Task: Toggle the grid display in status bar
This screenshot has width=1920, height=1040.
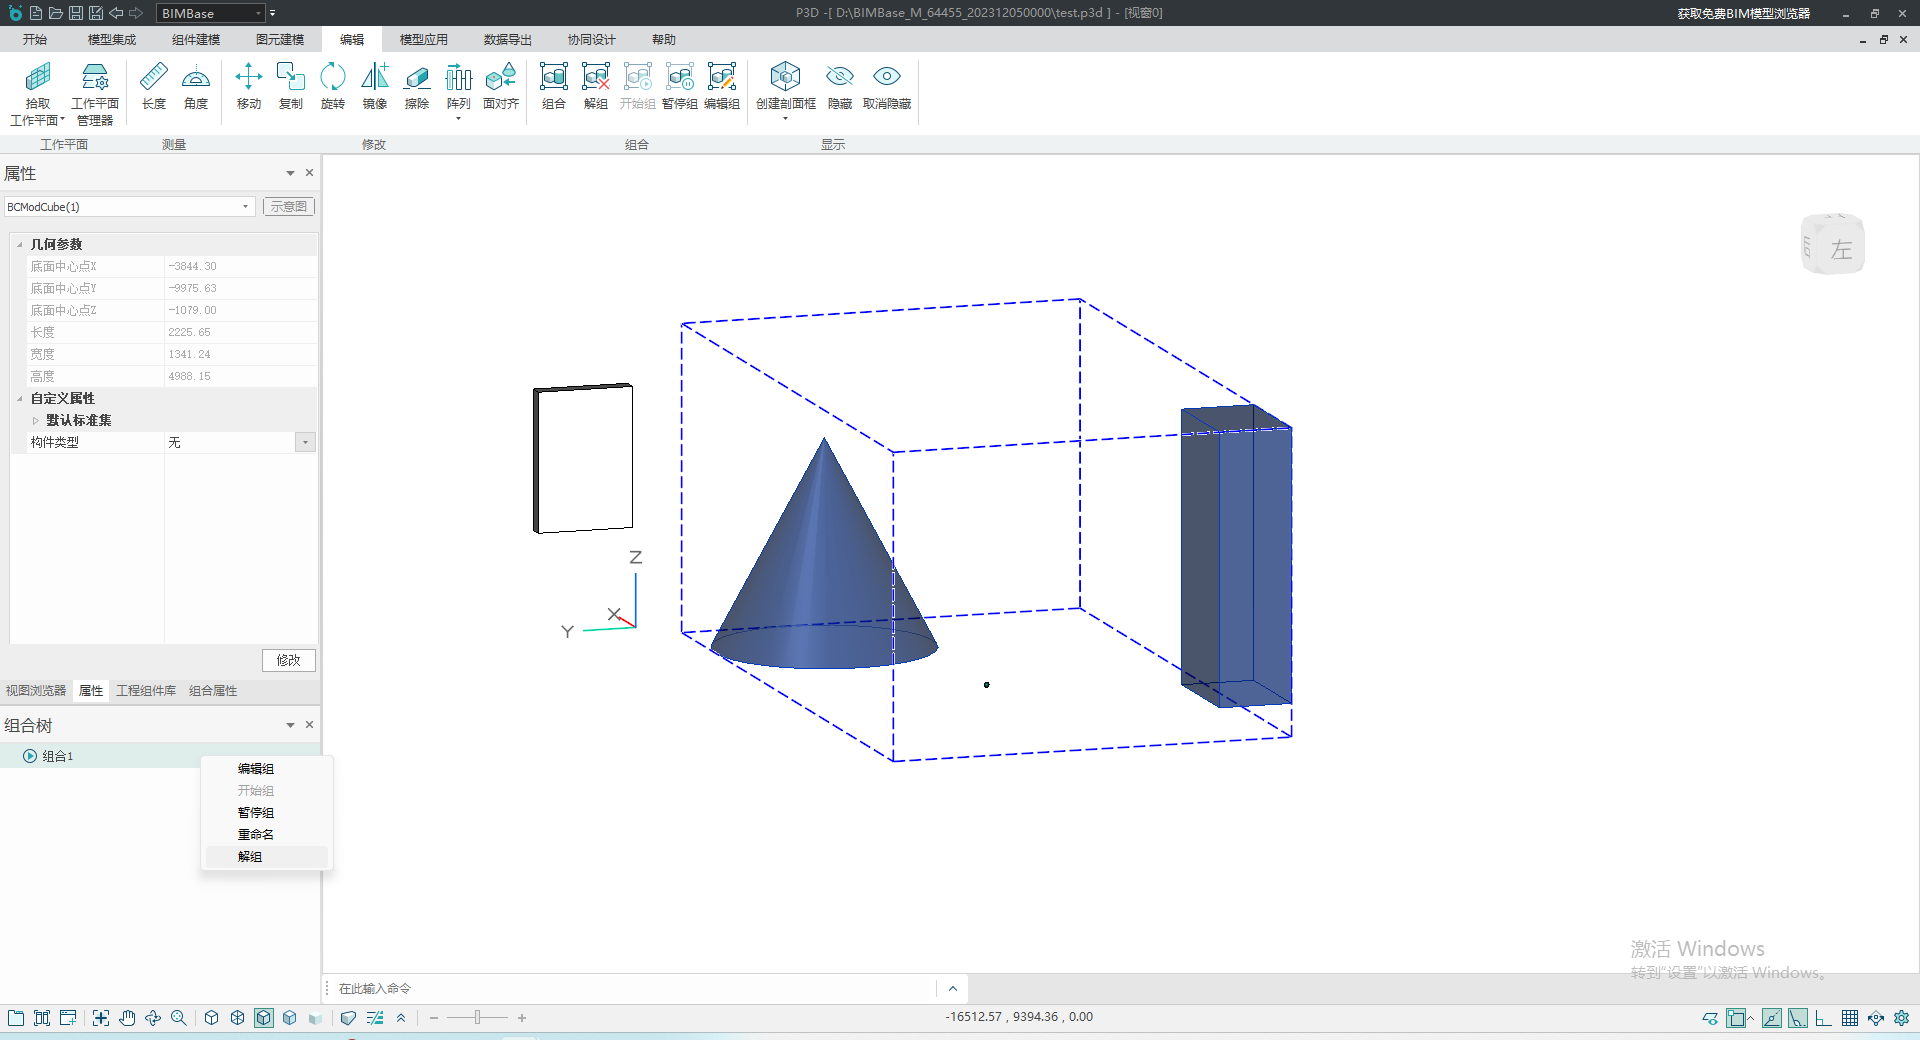Action: coord(1850,1018)
